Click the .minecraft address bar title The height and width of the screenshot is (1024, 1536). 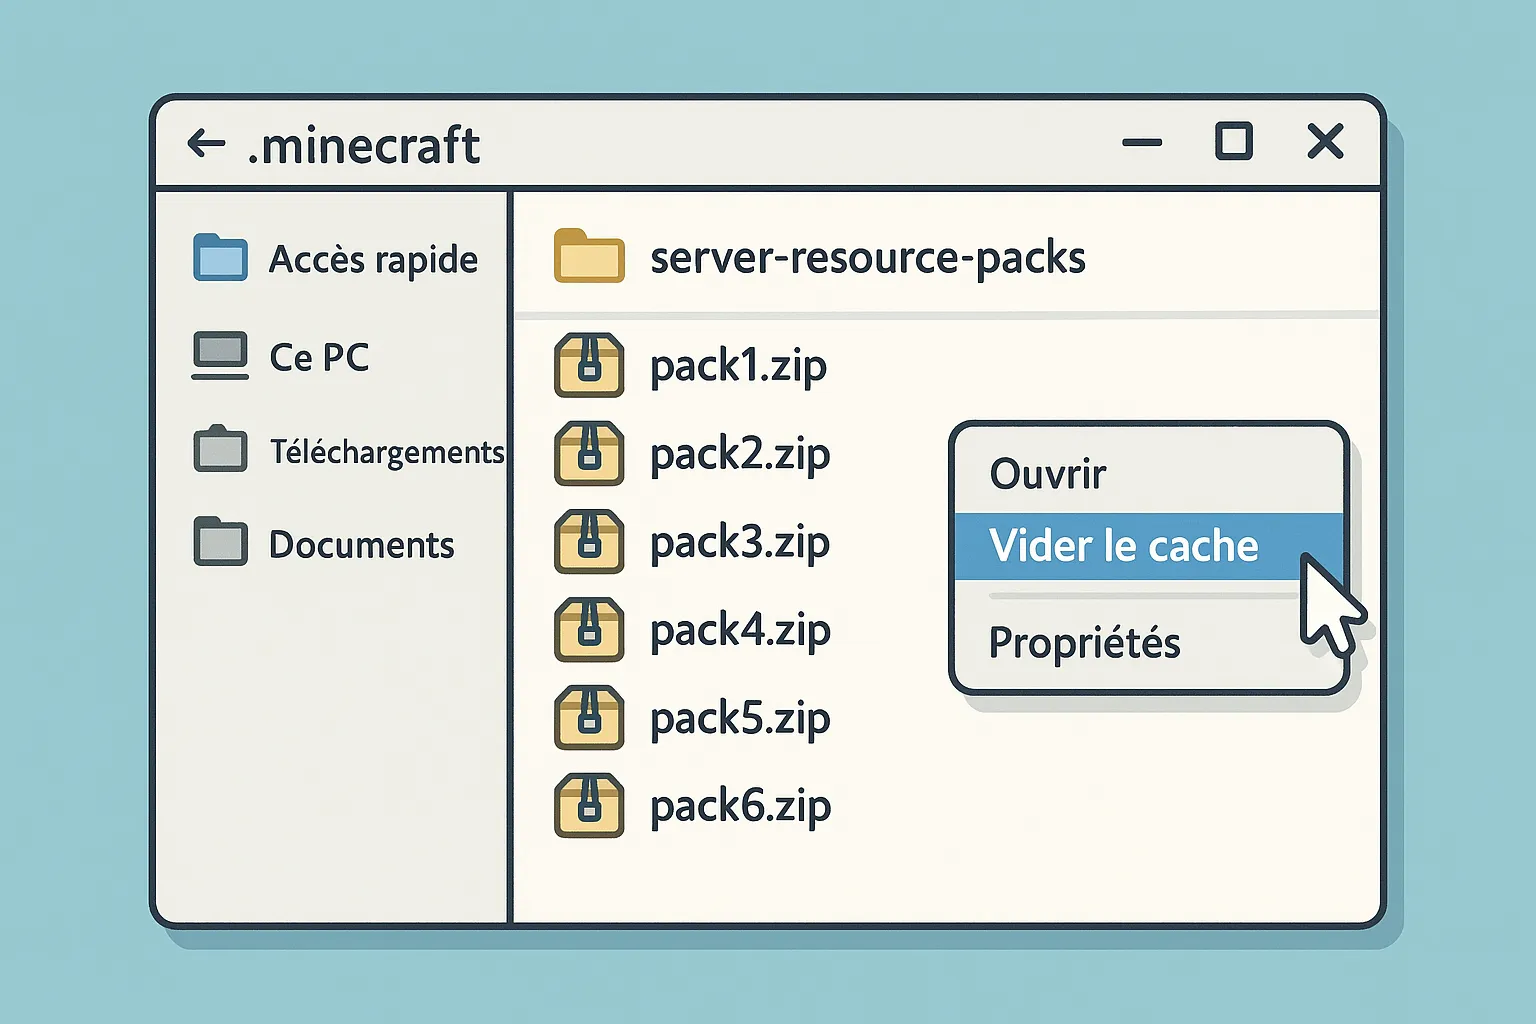point(365,144)
